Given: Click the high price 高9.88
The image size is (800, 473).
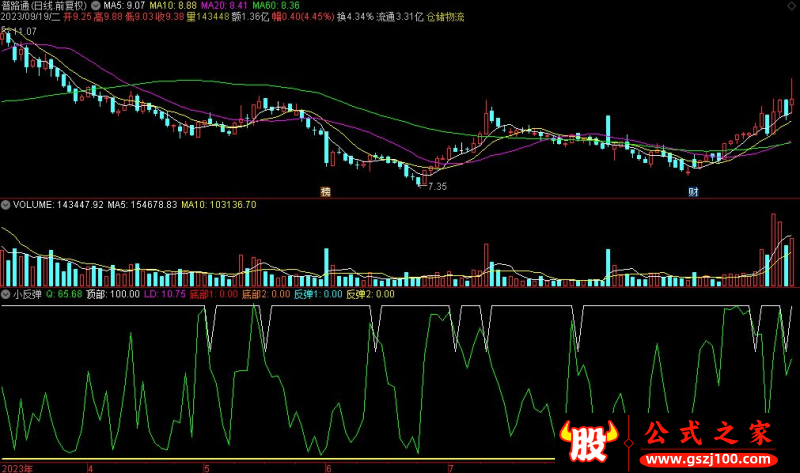Looking at the screenshot, I should (108, 17).
